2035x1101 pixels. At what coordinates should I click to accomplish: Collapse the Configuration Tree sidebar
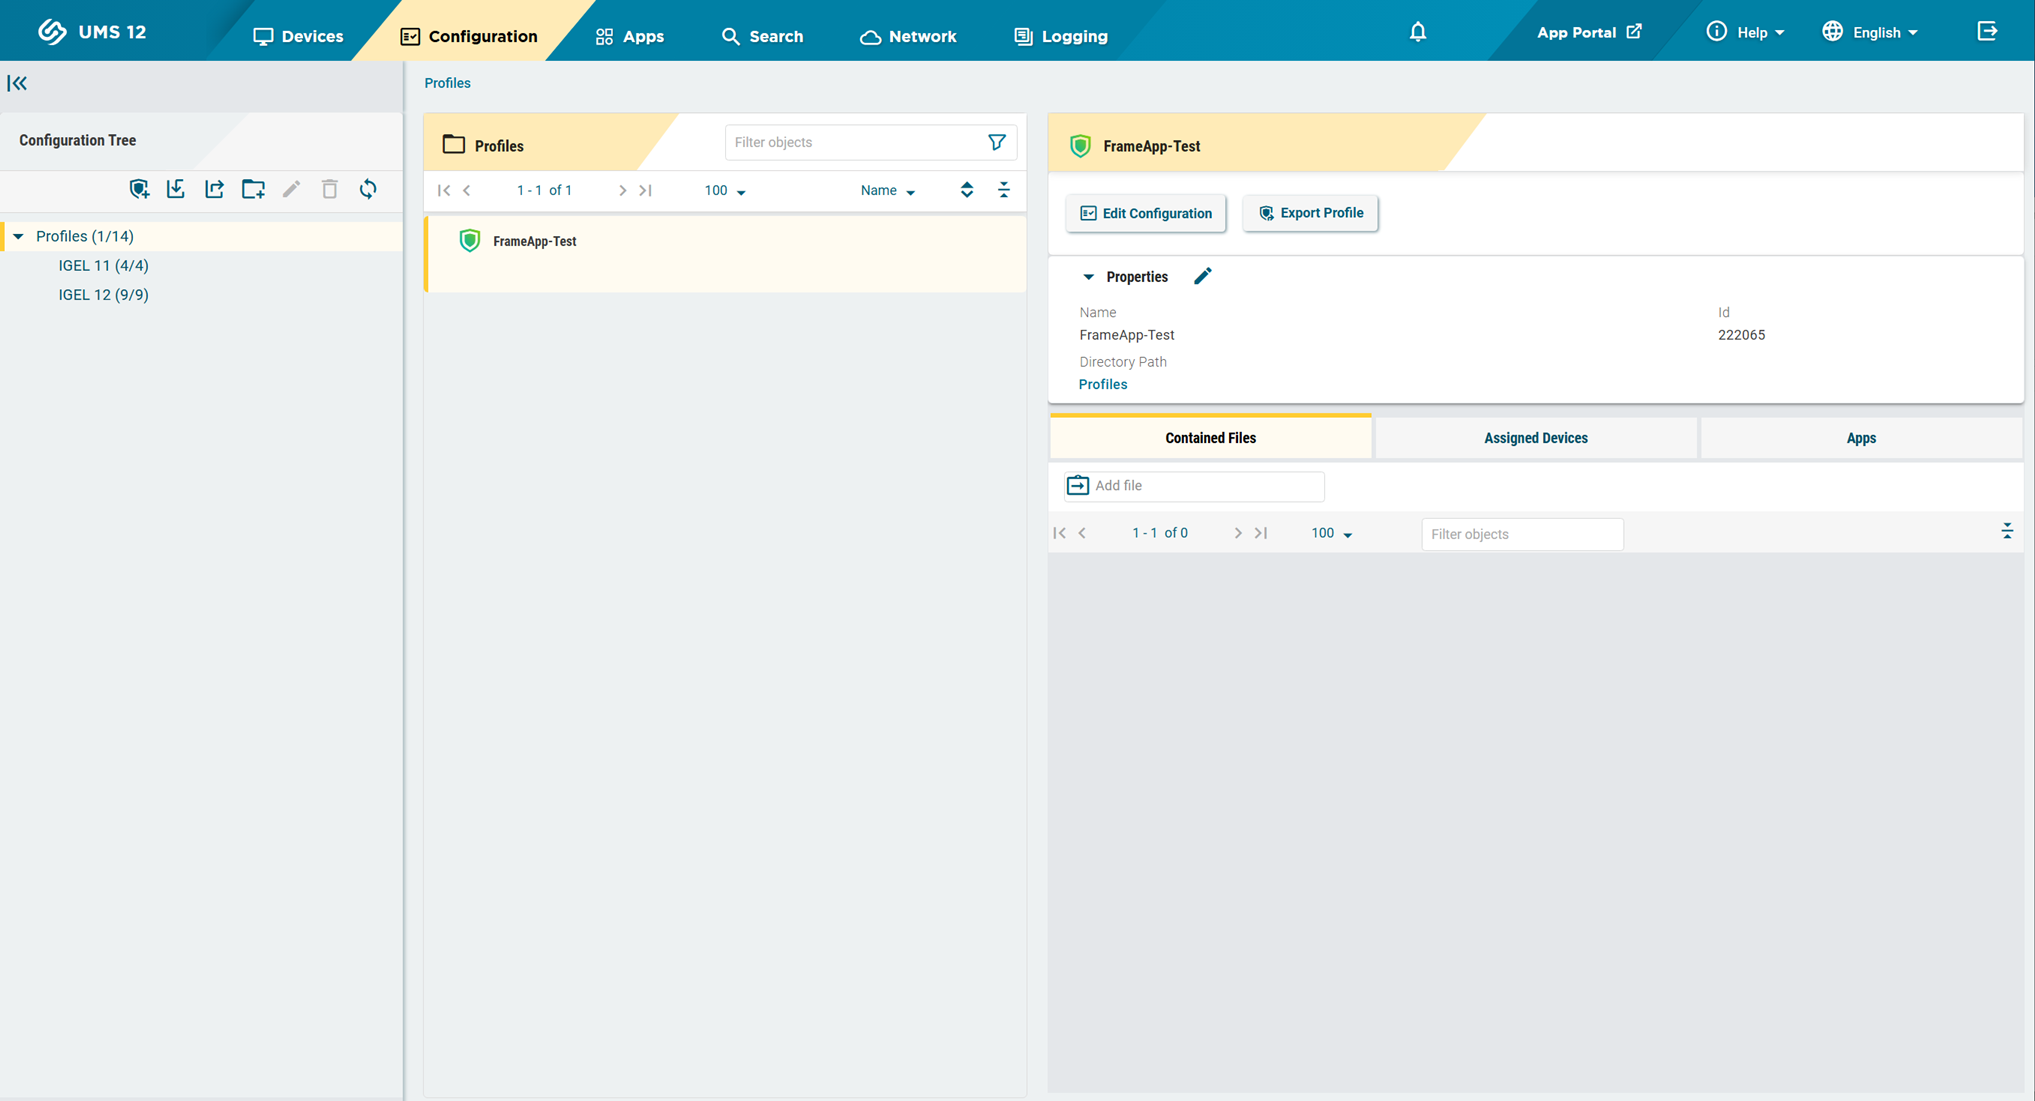[x=17, y=84]
